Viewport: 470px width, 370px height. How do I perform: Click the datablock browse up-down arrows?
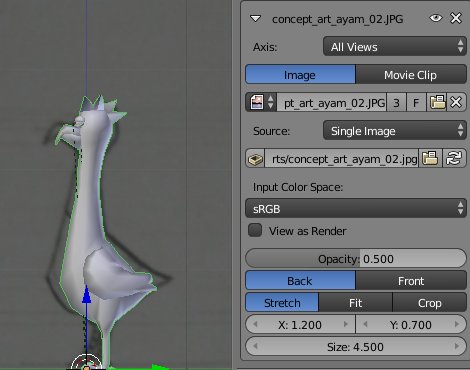pyautogui.click(x=271, y=102)
